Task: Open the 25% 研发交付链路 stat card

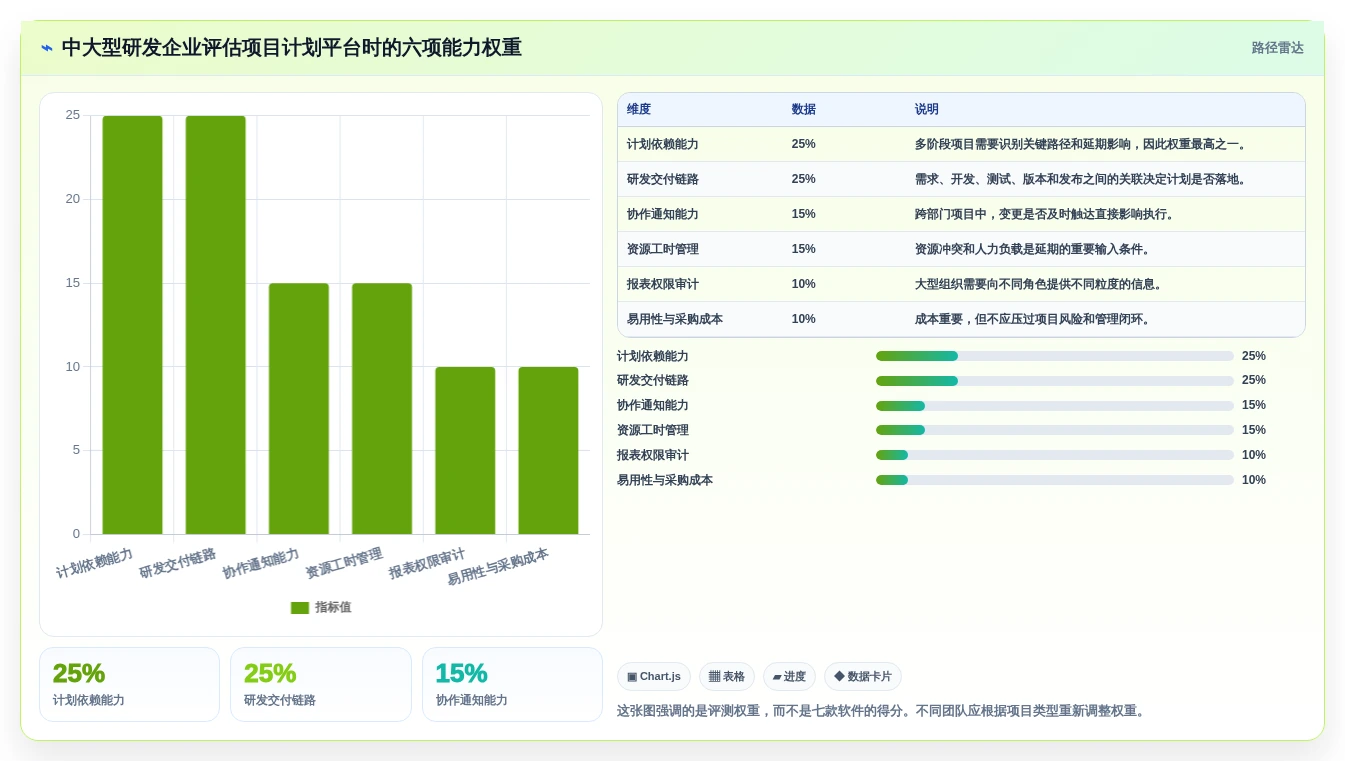Action: 321,684
